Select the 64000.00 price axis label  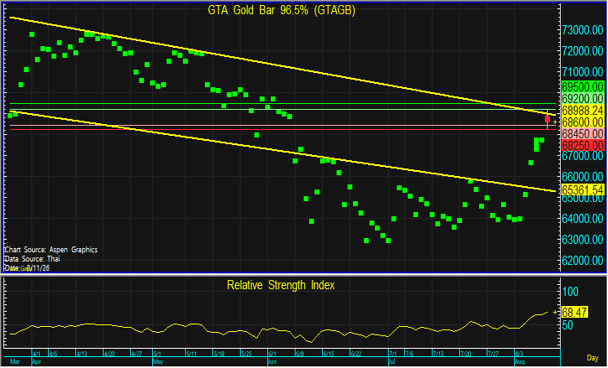(583, 219)
